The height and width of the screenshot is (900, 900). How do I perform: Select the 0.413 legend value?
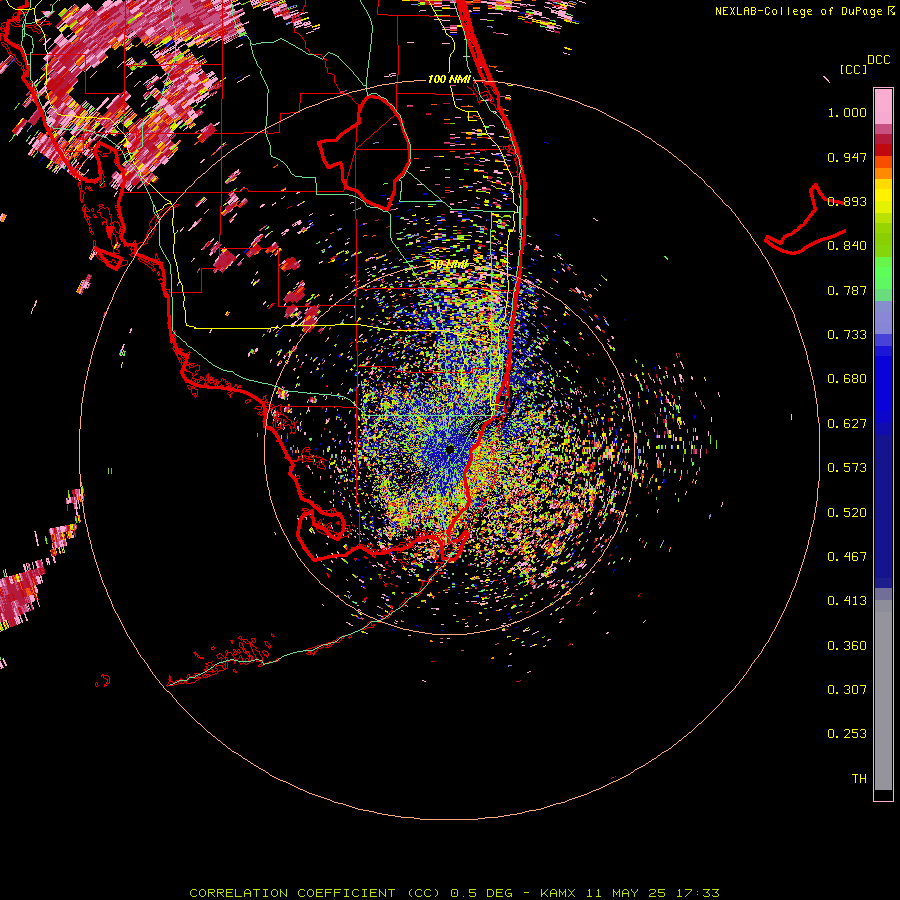[x=847, y=601]
